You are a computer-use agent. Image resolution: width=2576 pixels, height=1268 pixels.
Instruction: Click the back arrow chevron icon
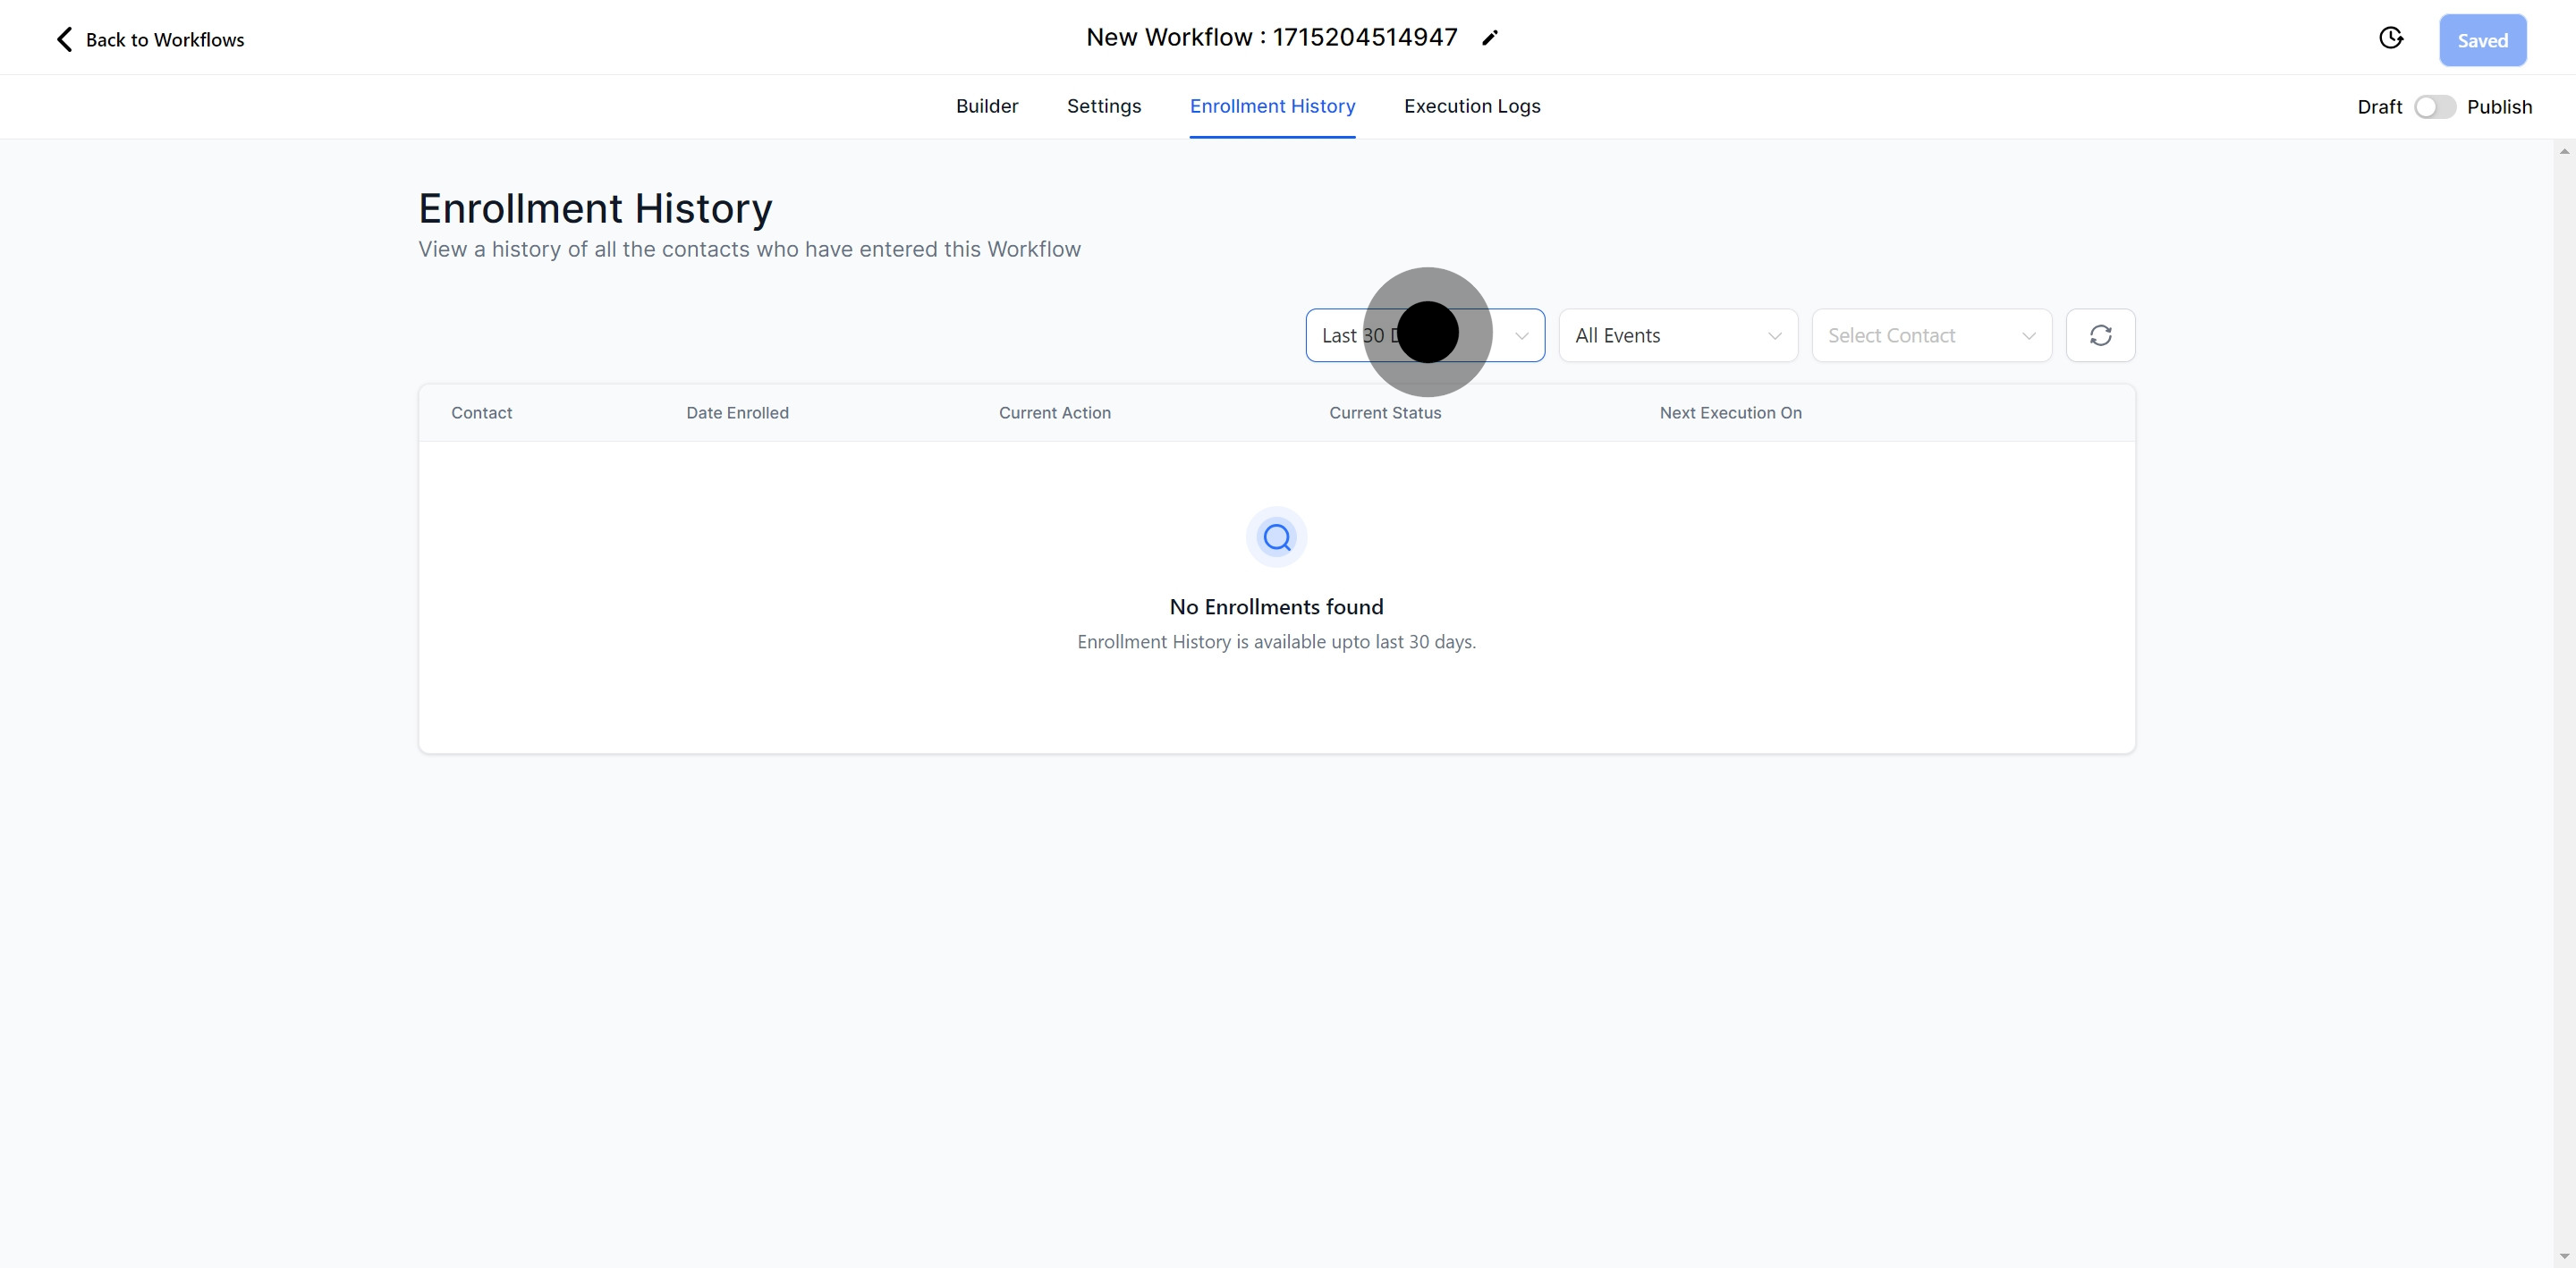64,39
